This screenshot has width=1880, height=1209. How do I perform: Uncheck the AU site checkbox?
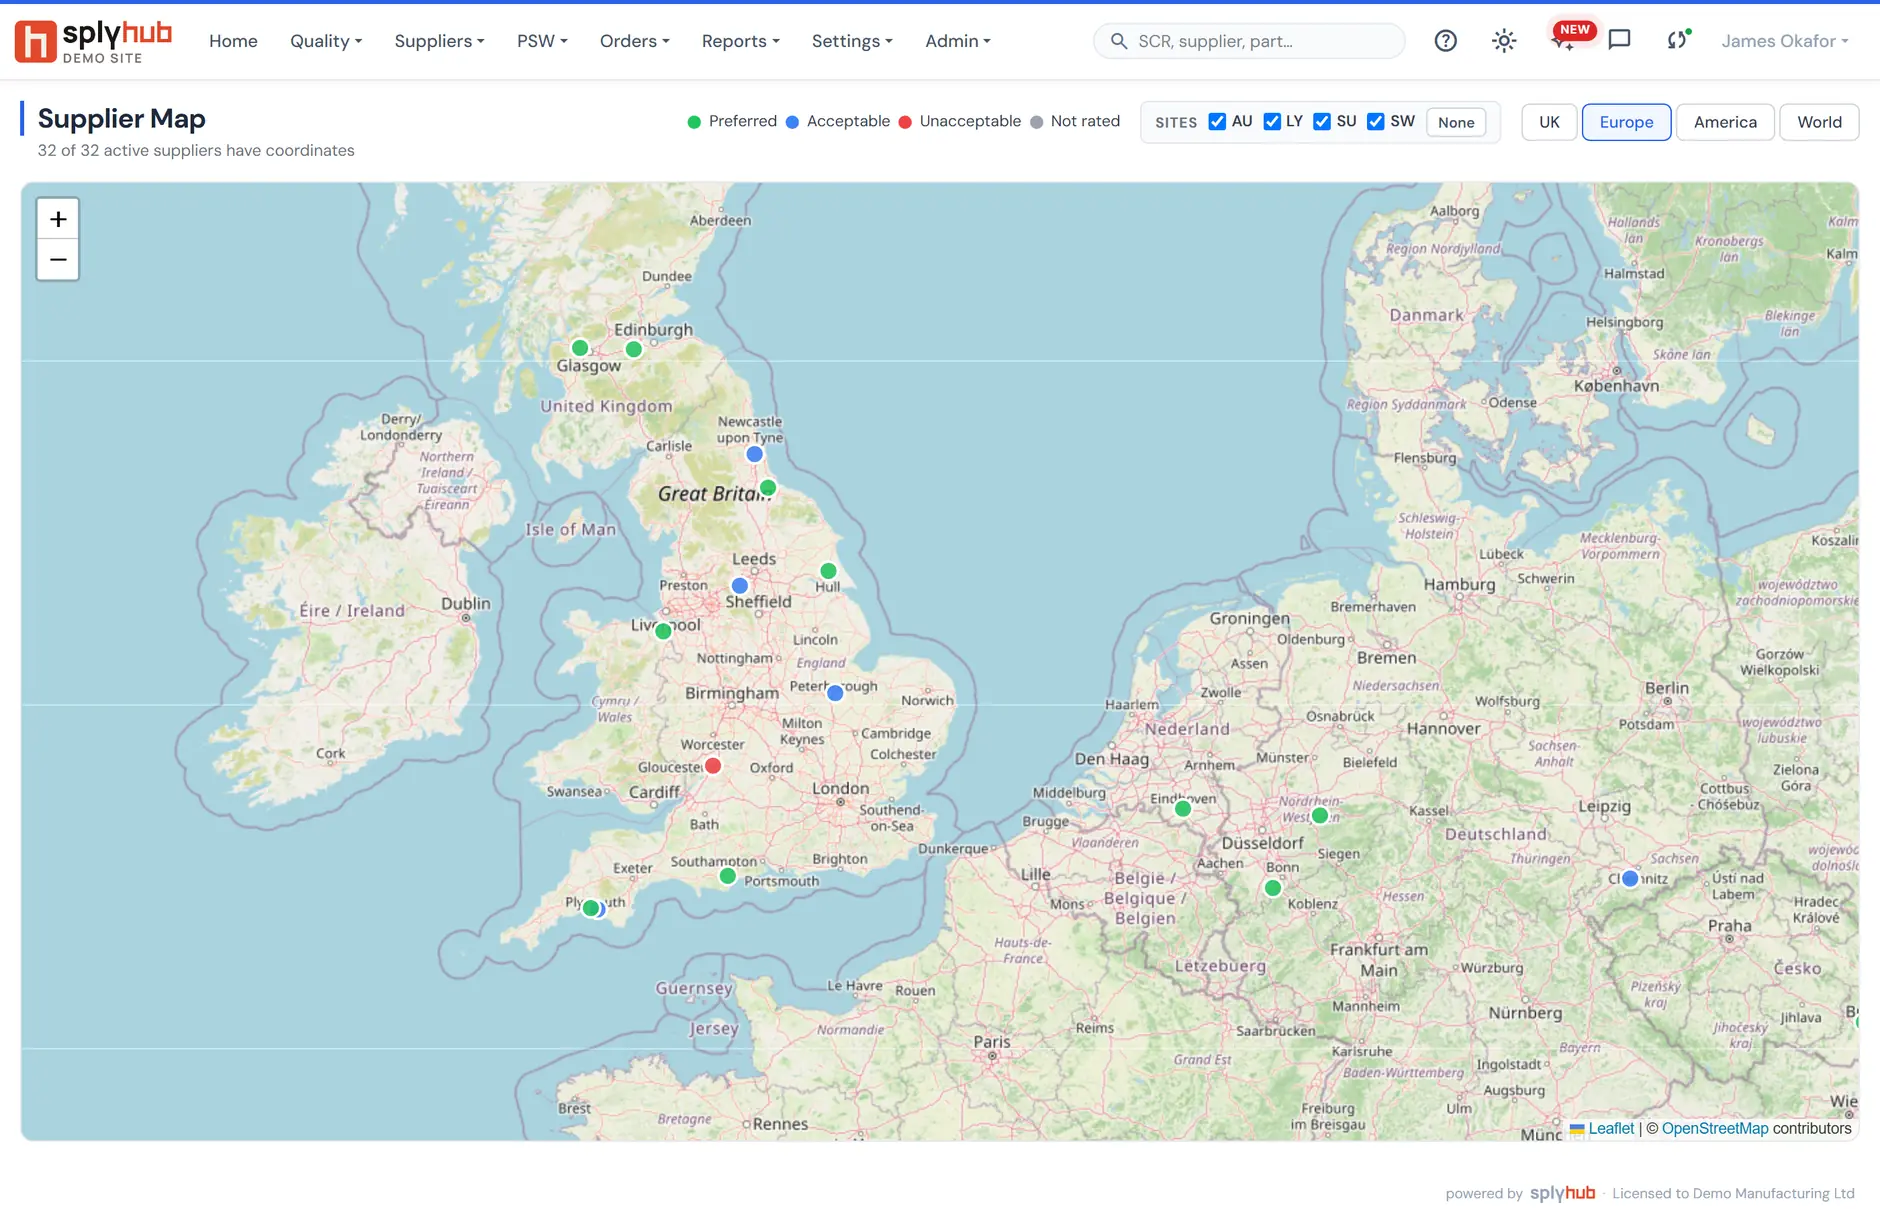pos(1217,122)
